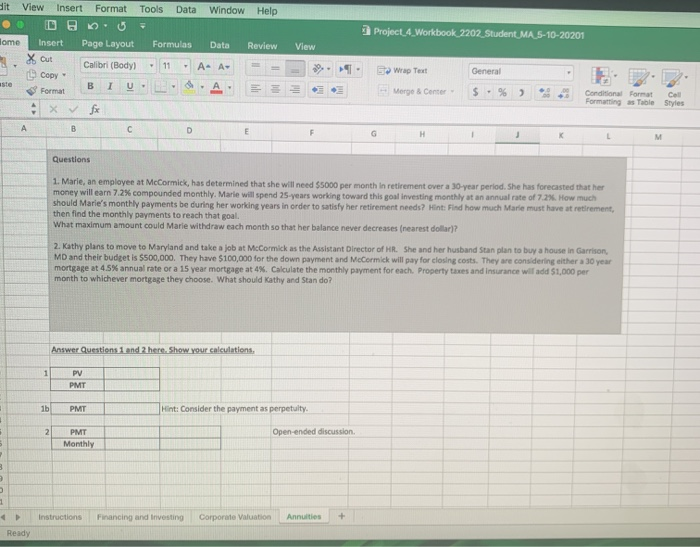Click the text orientation icon
Screen dimensions: 700x547
[x=318, y=69]
